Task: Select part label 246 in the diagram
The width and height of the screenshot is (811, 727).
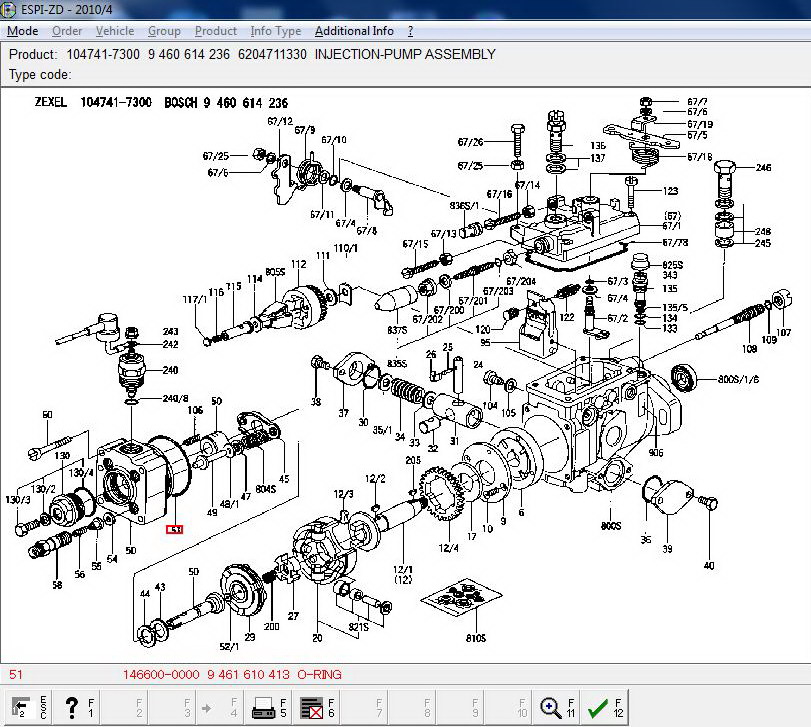Action: [763, 168]
